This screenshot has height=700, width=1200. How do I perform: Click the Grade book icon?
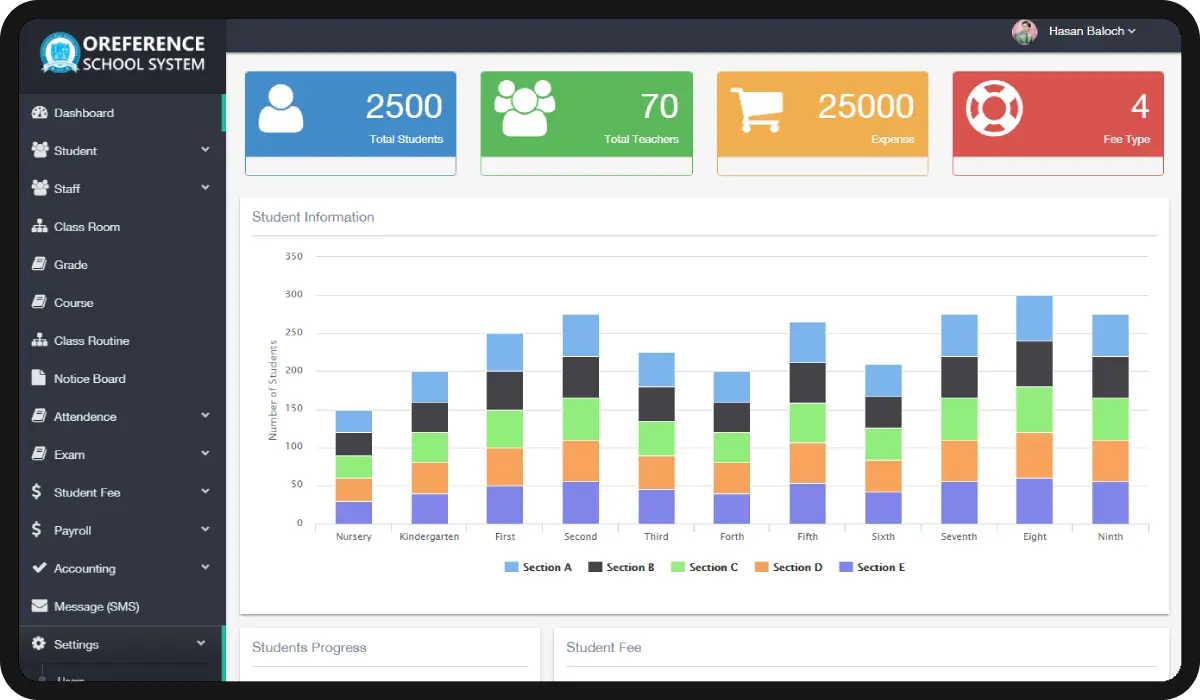(40, 265)
